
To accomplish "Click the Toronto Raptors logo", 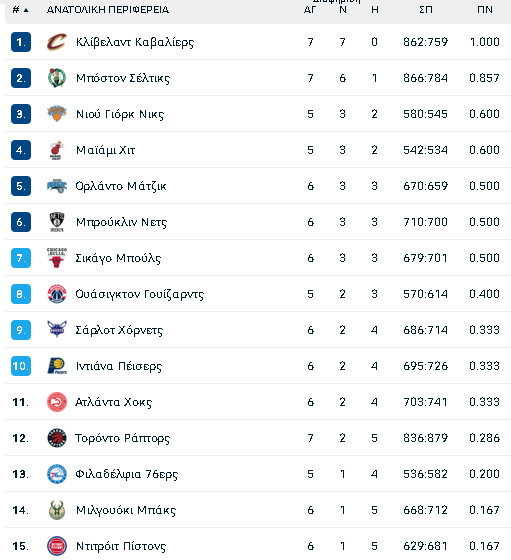I will click(x=57, y=438).
